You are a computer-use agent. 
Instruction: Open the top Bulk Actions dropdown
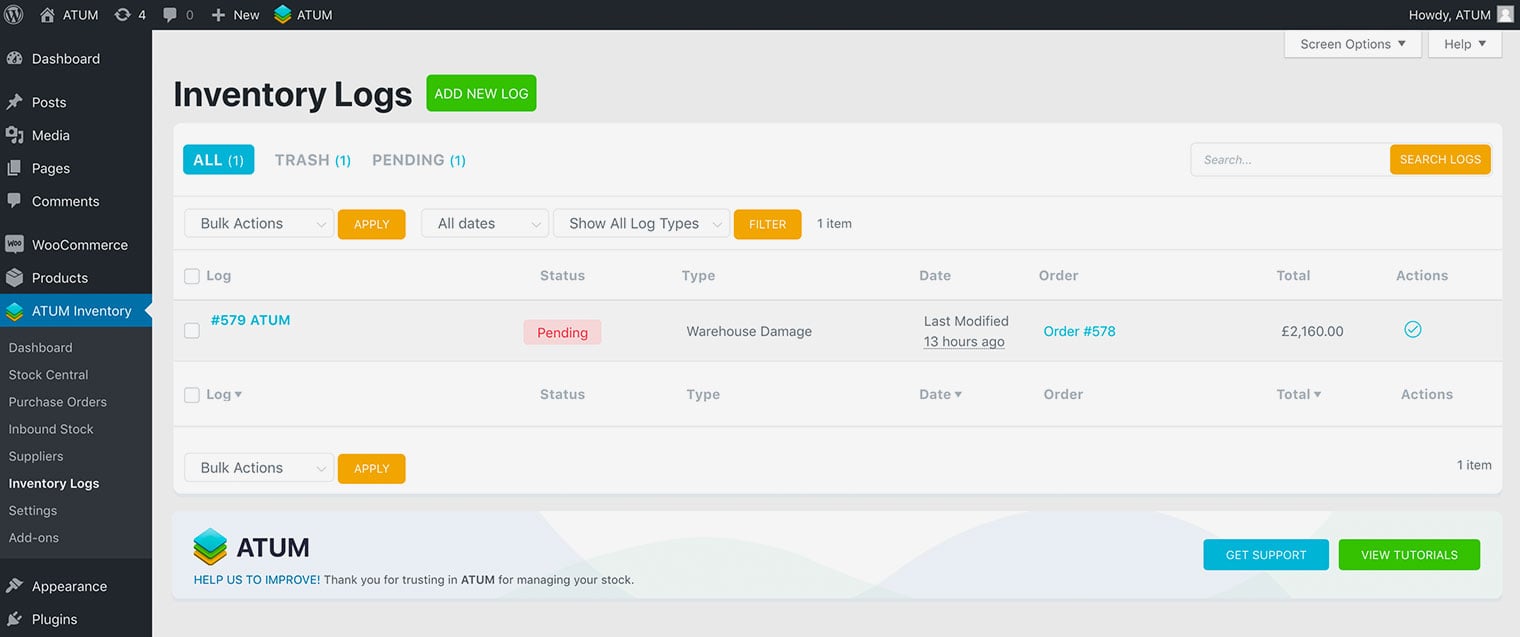coord(259,224)
